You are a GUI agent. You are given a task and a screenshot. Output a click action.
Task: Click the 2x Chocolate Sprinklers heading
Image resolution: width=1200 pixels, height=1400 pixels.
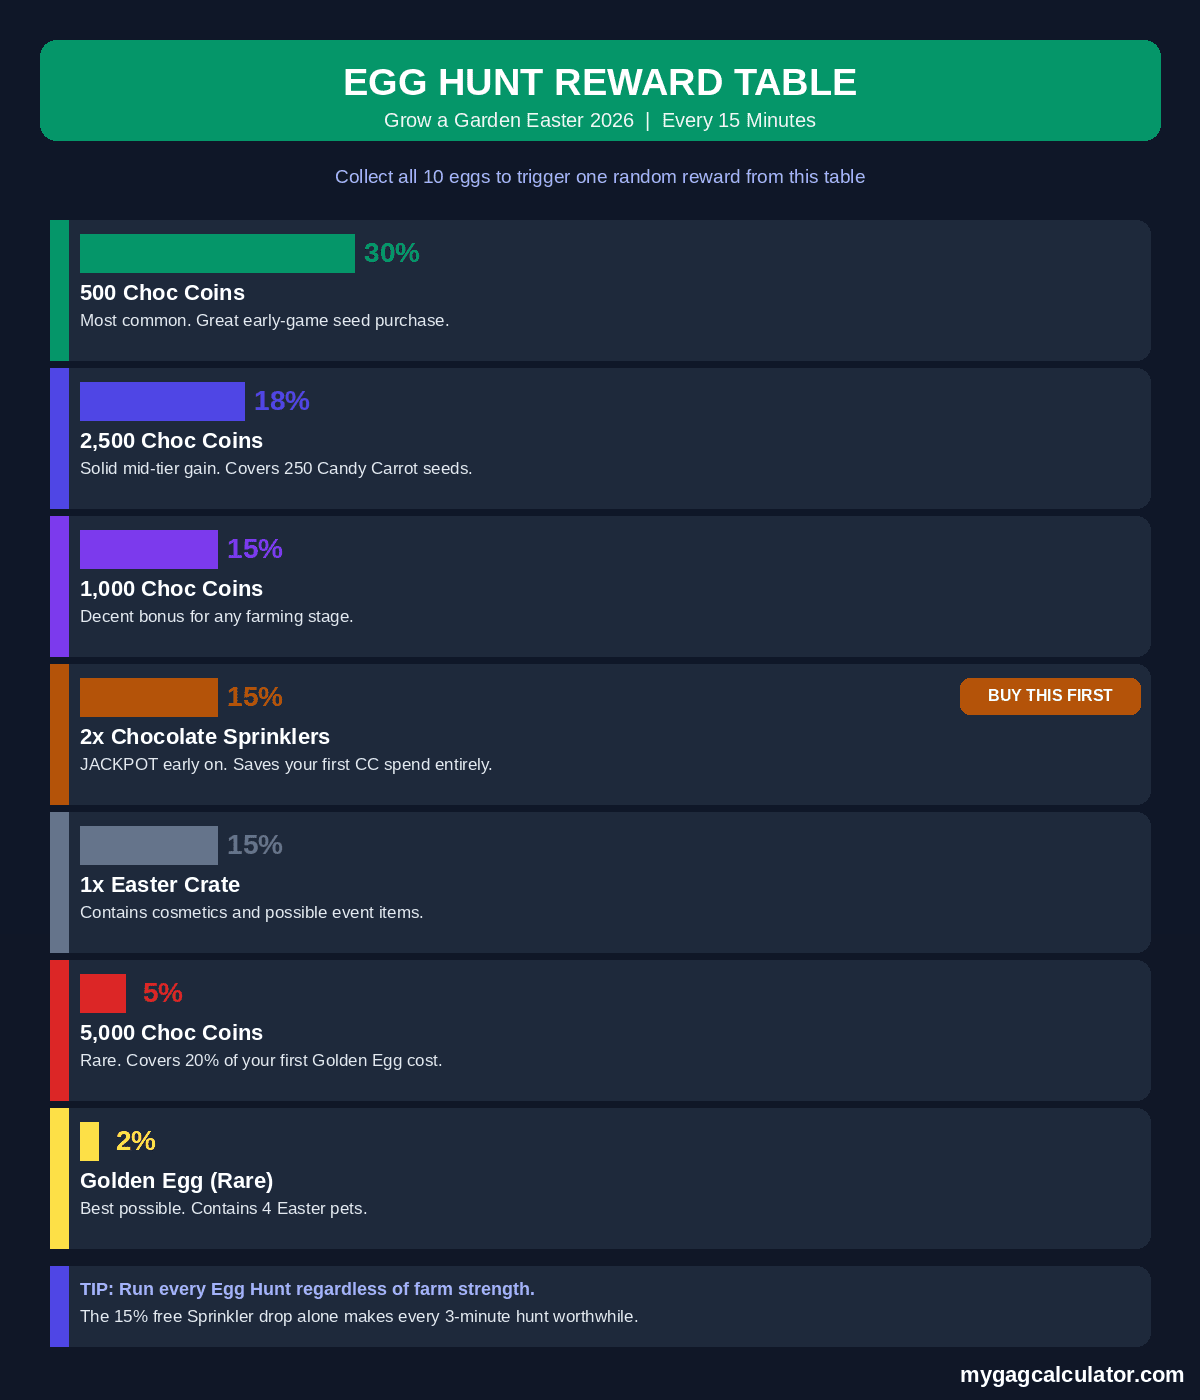point(205,737)
